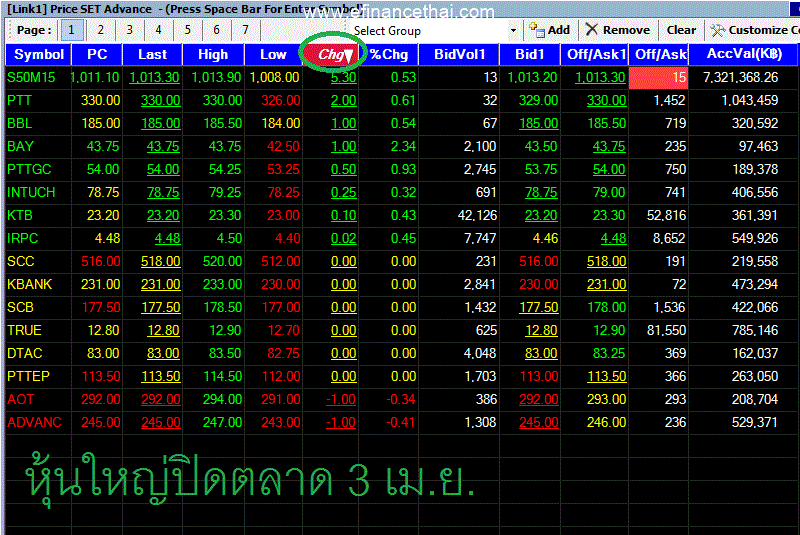Select the BAY symbol
This screenshot has width=800, height=535.
pyautogui.click(x=20, y=146)
